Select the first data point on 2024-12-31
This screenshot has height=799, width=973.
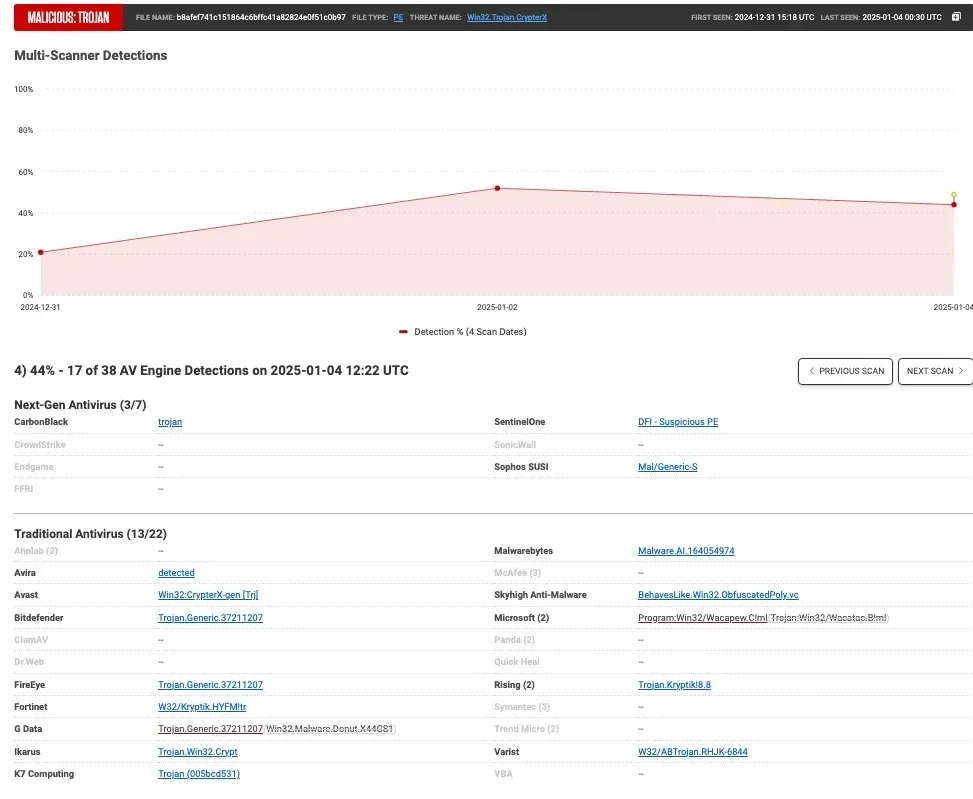40,253
